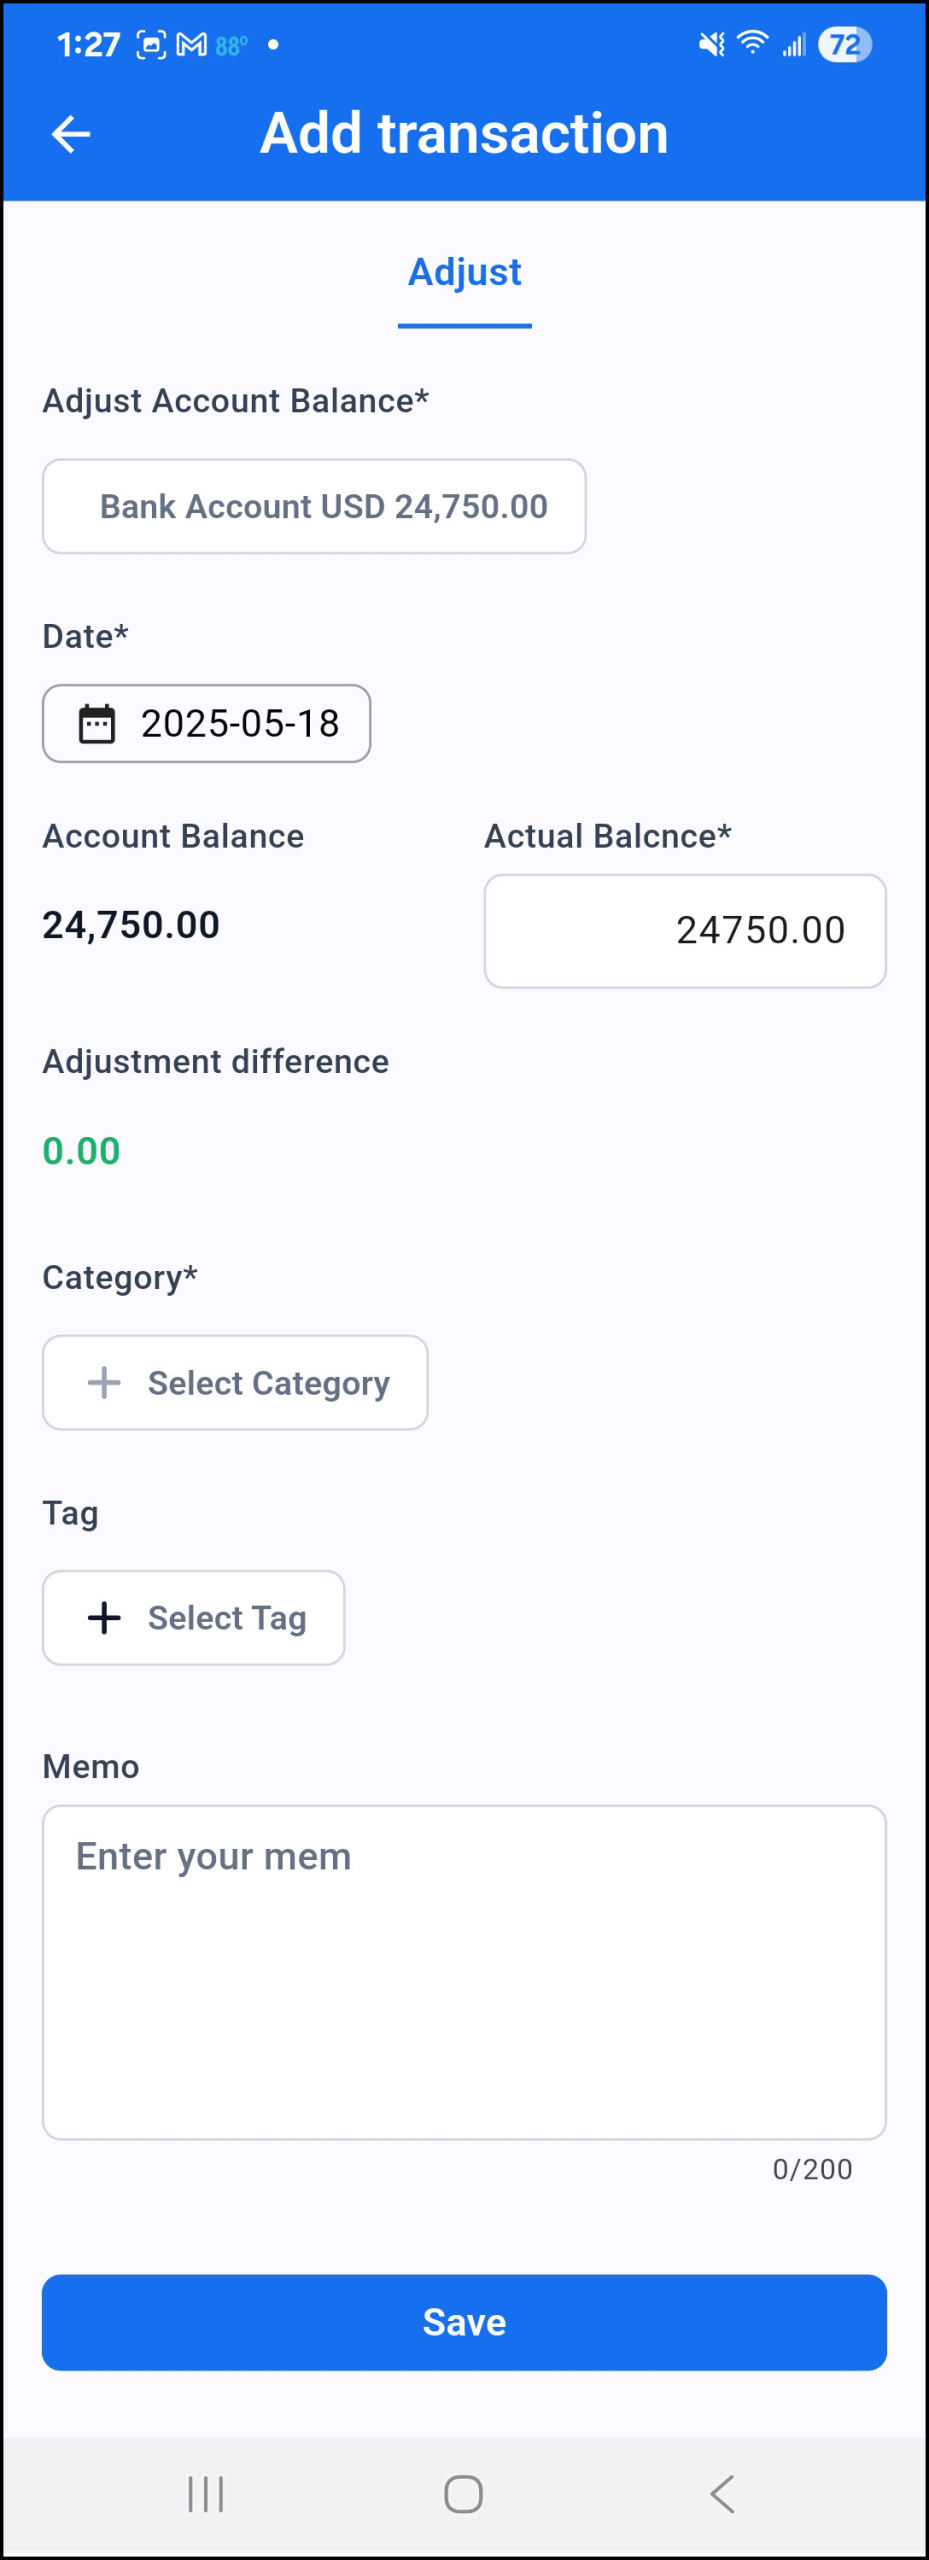Click the calendar icon in date field
The image size is (929, 2560).
97,724
